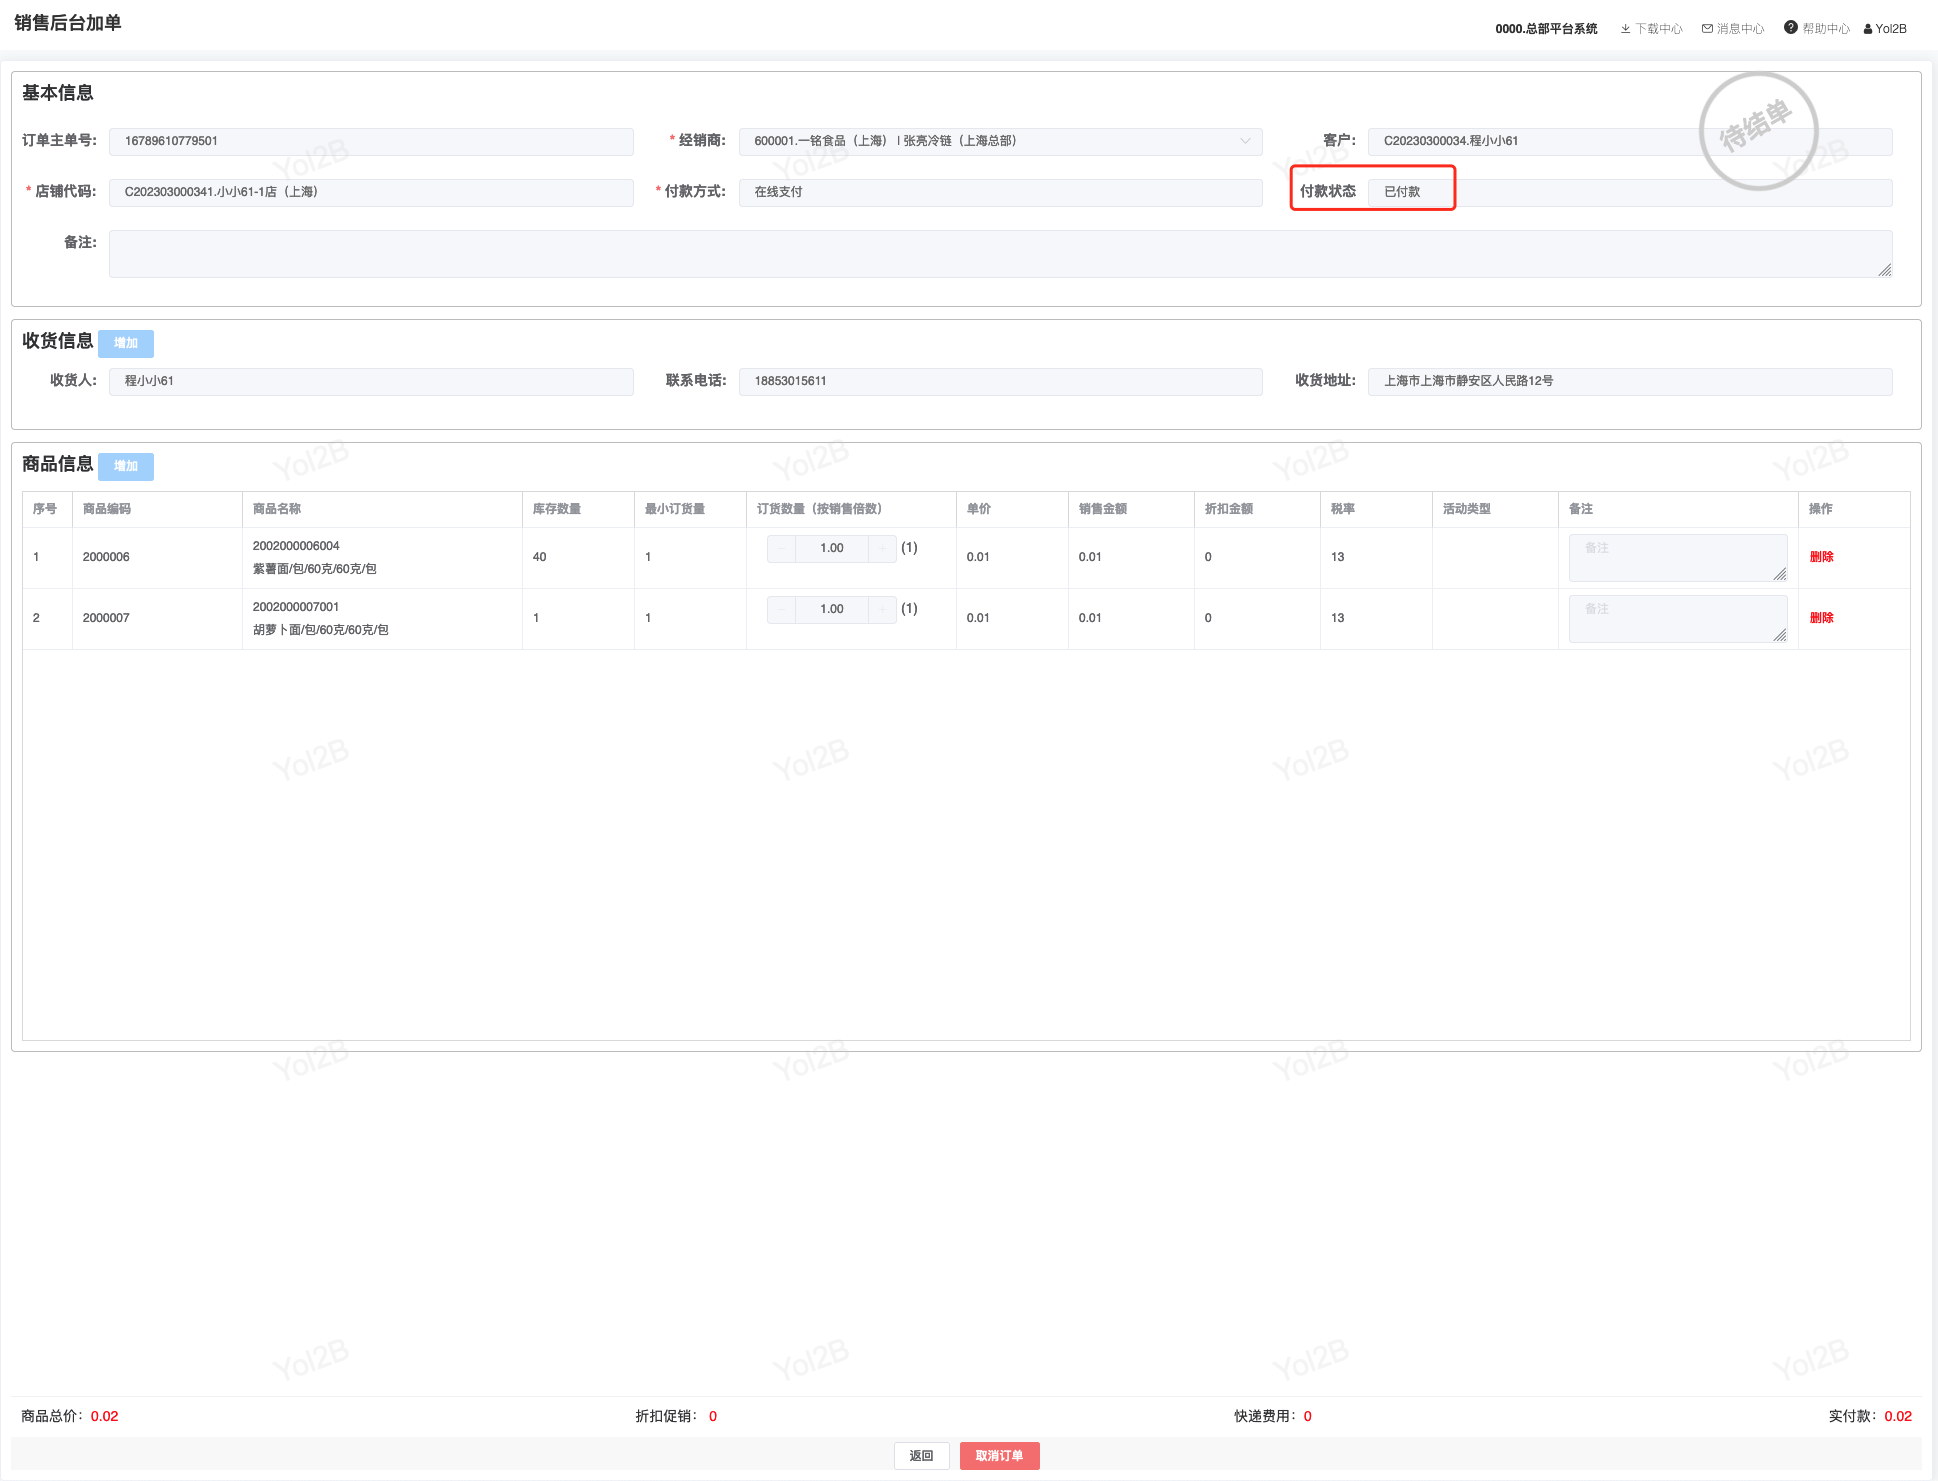This screenshot has height=1481, width=1938.
Task: Click the minus stepper for product 2000006
Action: (781, 548)
